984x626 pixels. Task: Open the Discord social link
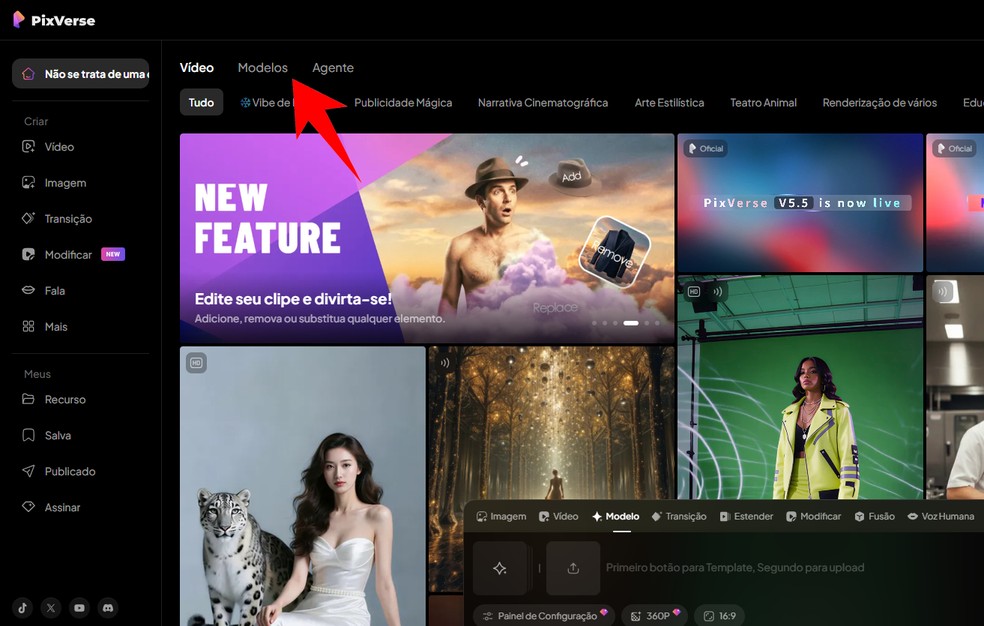108,608
